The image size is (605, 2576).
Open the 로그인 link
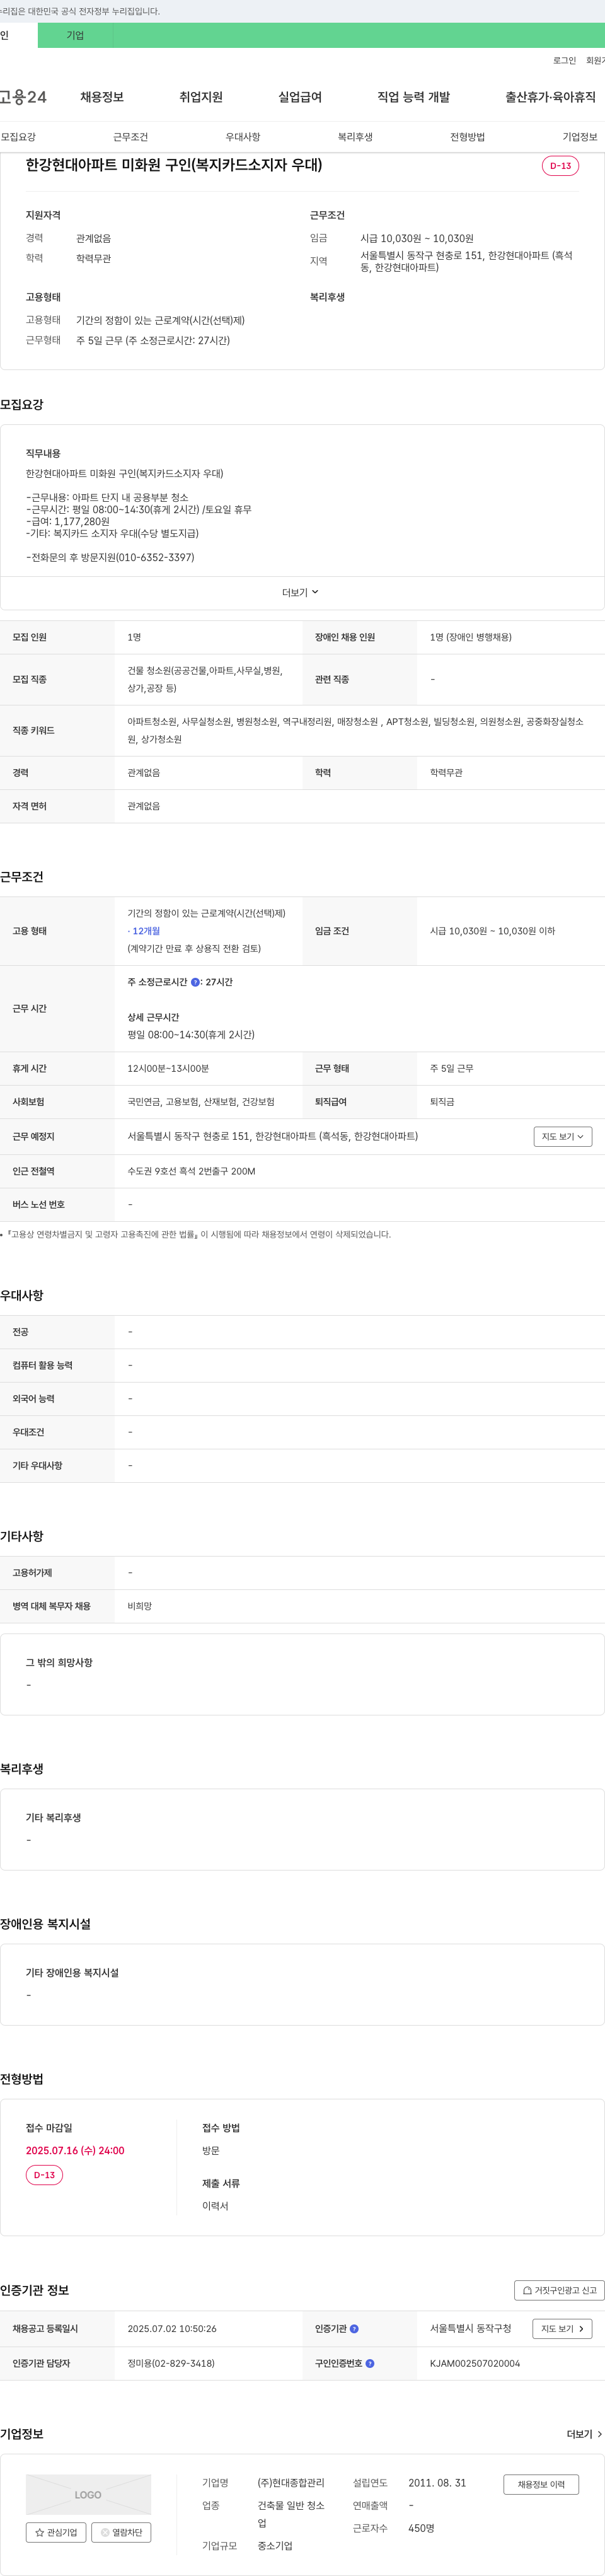(x=564, y=61)
